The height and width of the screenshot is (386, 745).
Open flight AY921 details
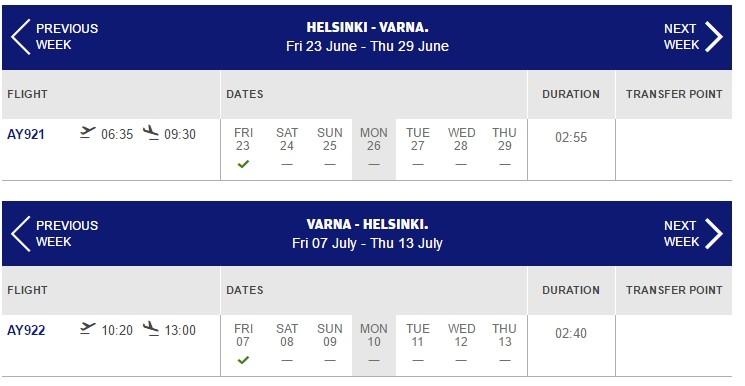[26, 135]
